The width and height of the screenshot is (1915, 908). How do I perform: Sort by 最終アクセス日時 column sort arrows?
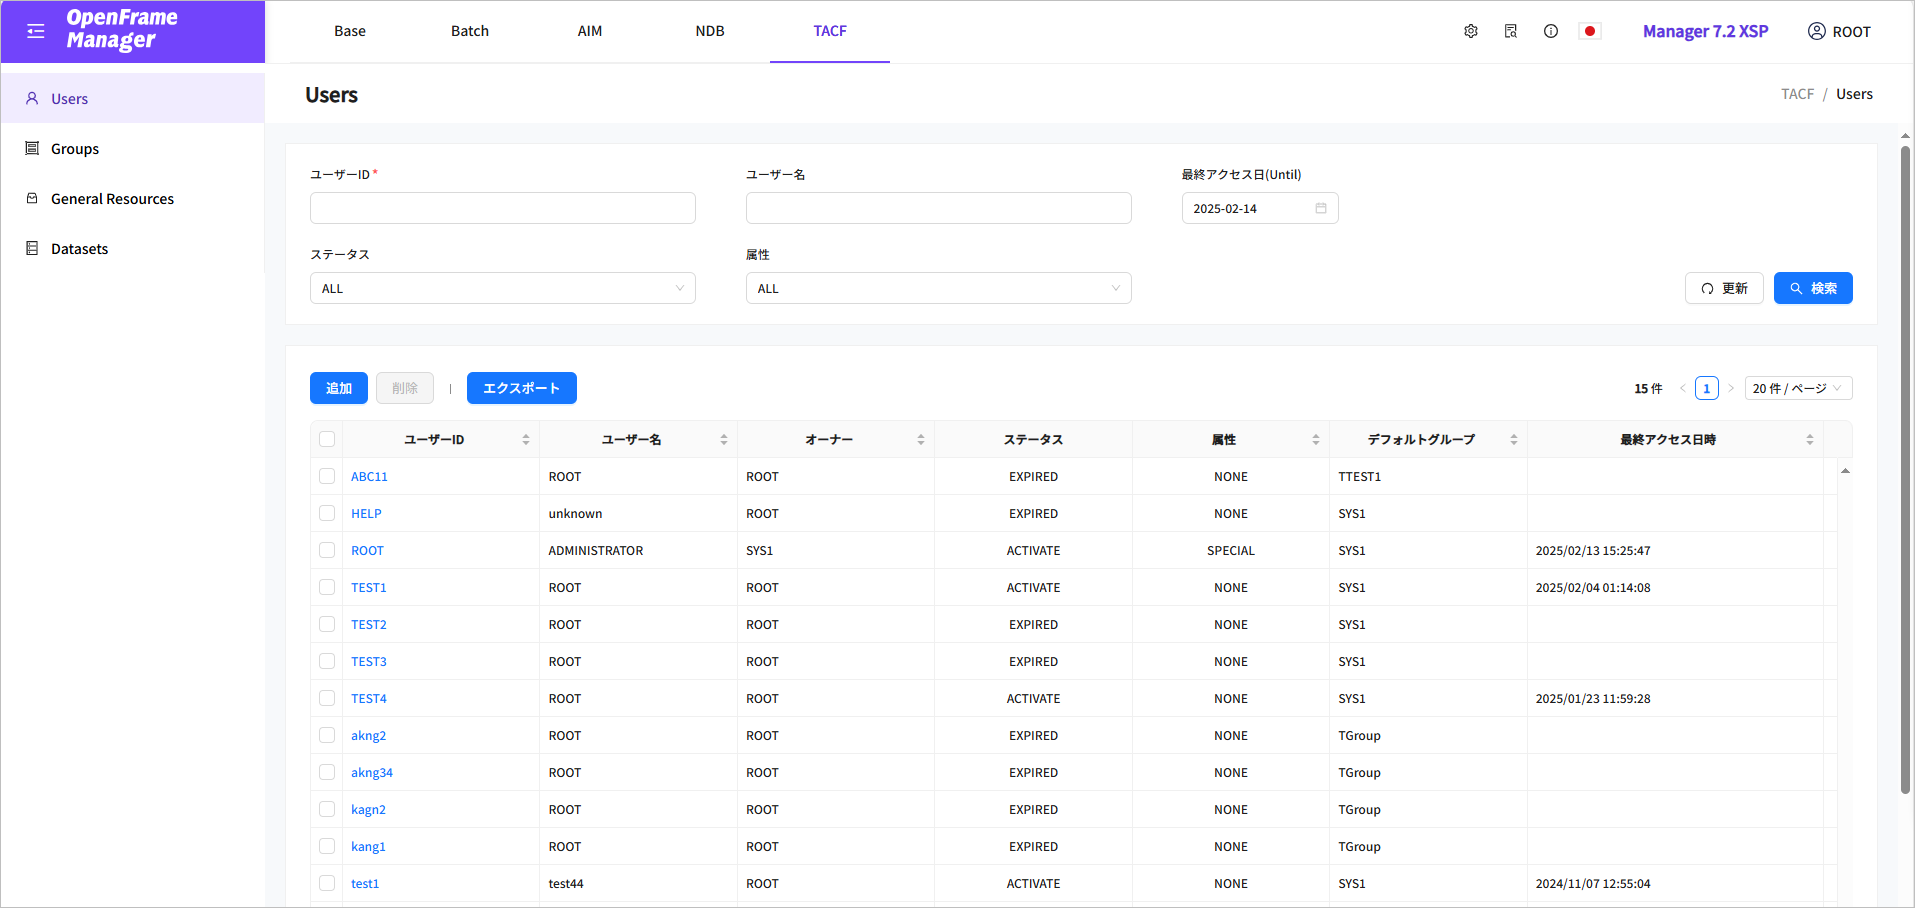[1809, 440]
